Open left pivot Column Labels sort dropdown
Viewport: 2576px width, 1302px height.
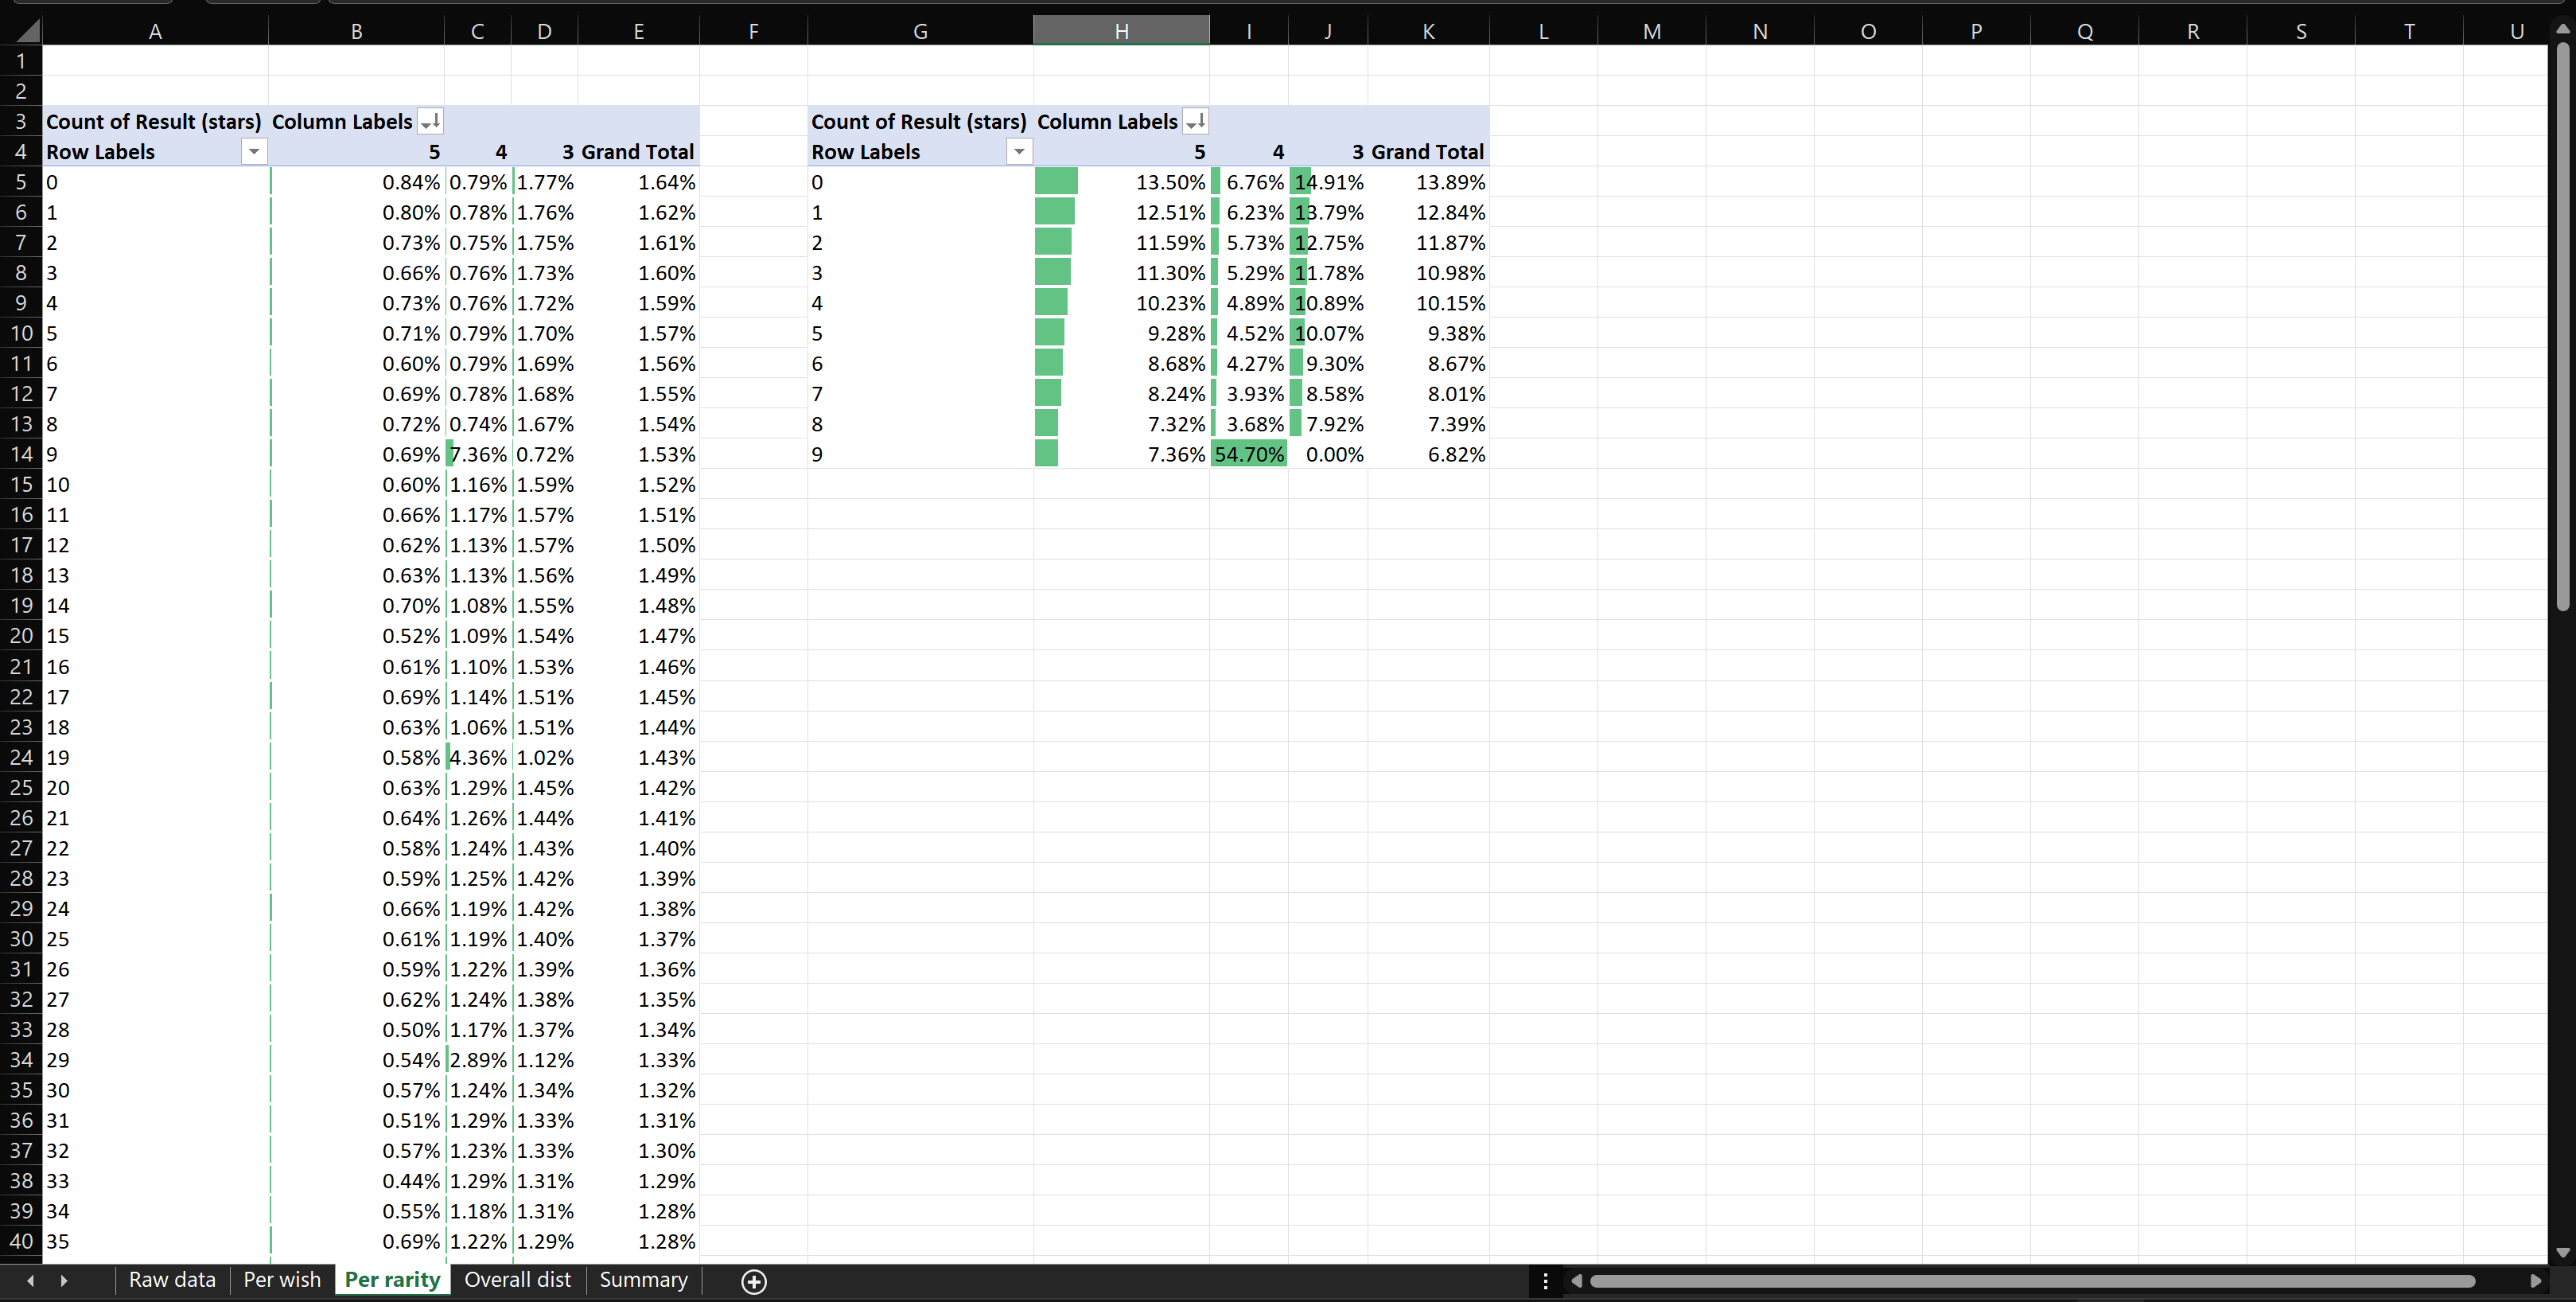pyautogui.click(x=430, y=122)
